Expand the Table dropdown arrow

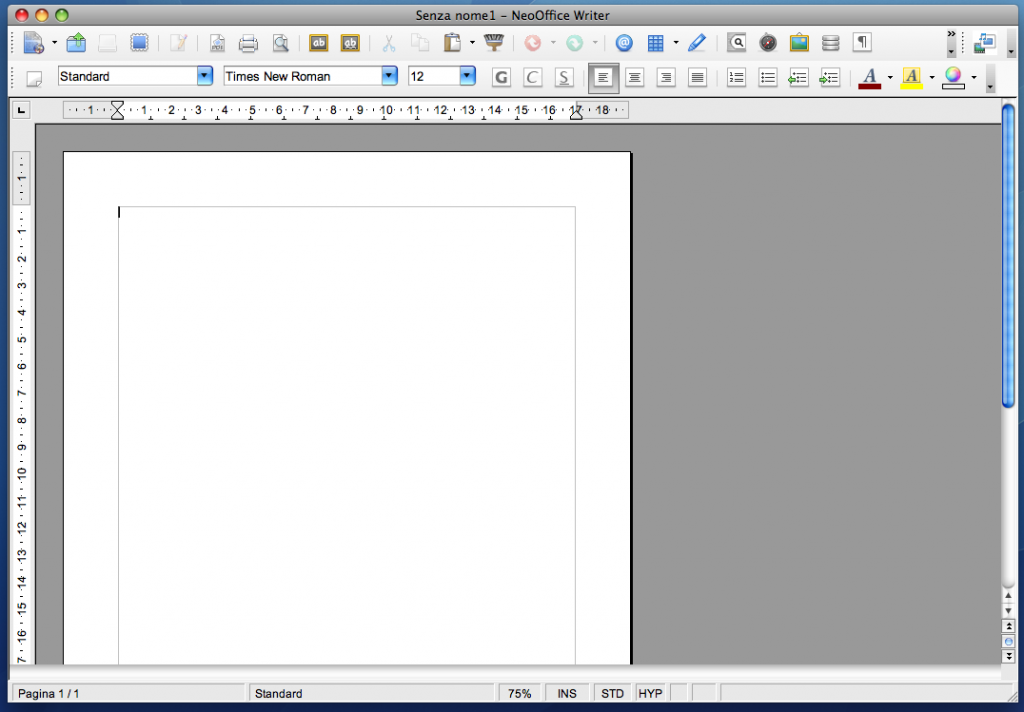click(x=676, y=43)
